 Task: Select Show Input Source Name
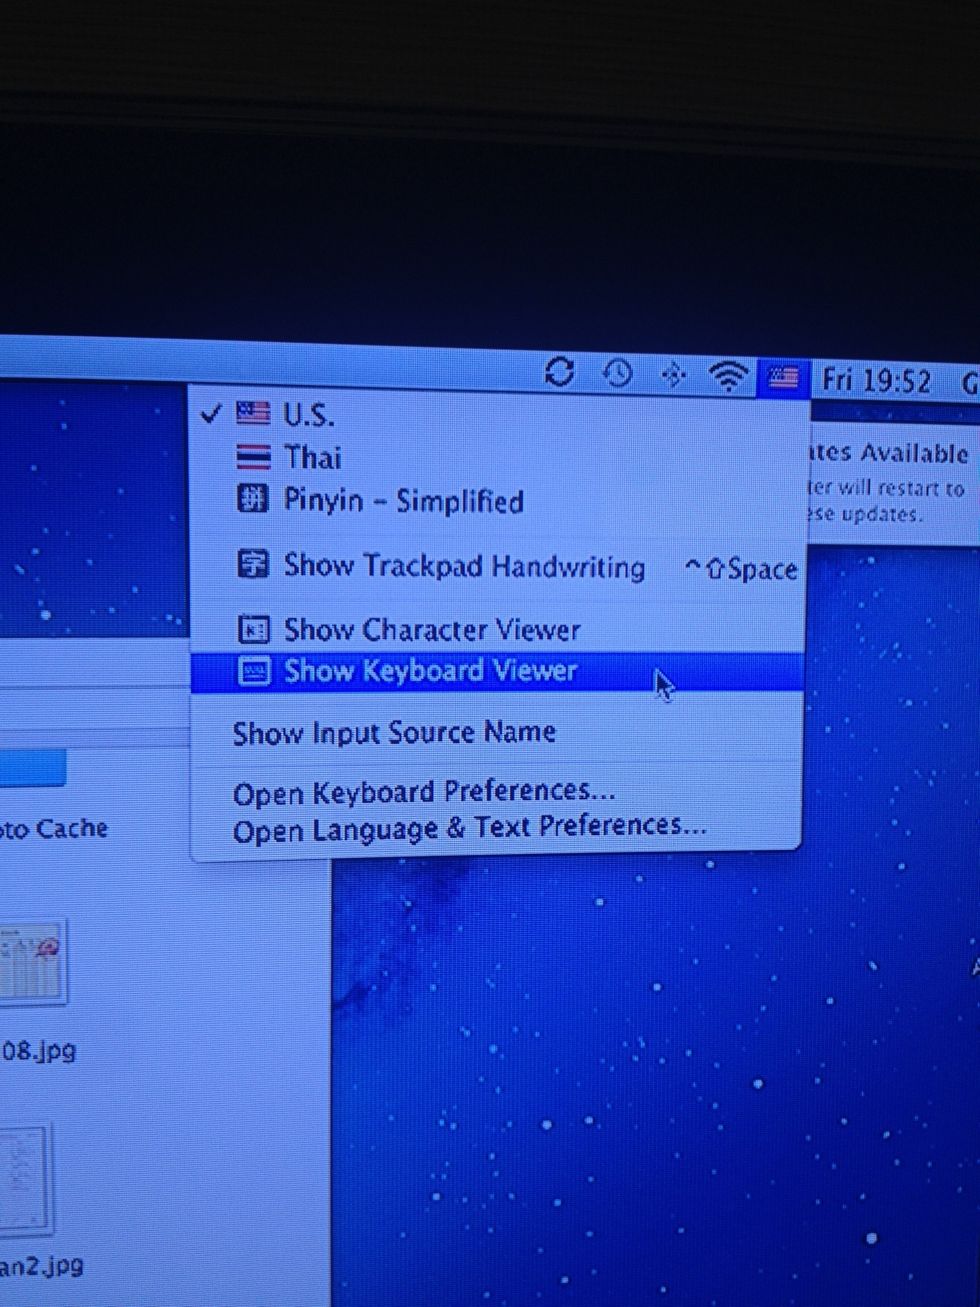(394, 732)
